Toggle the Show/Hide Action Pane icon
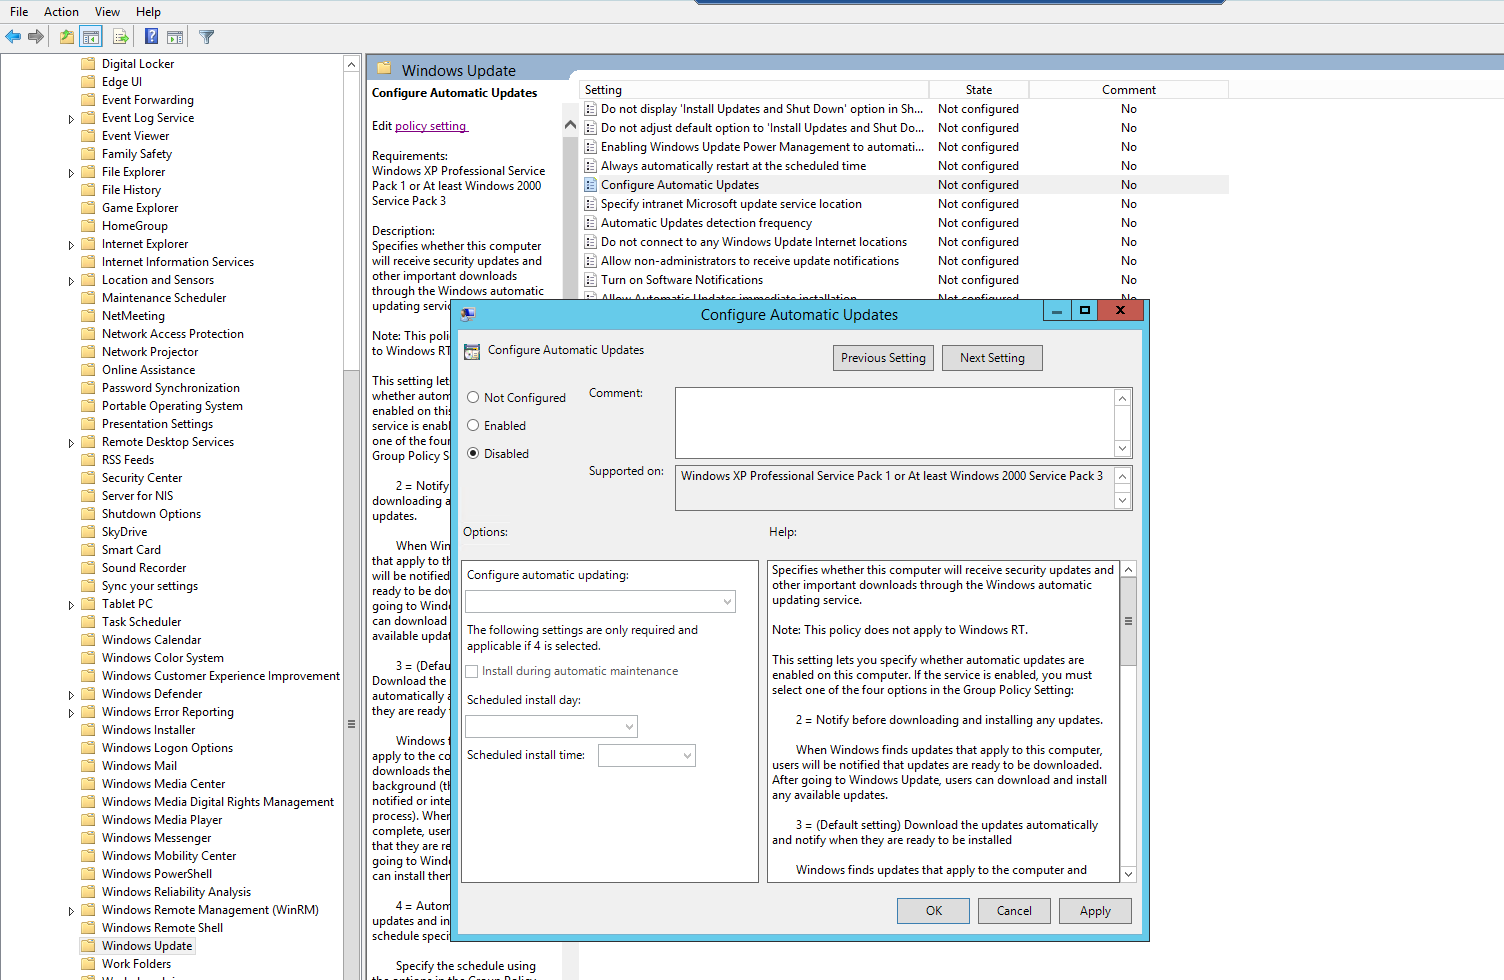 pos(175,36)
